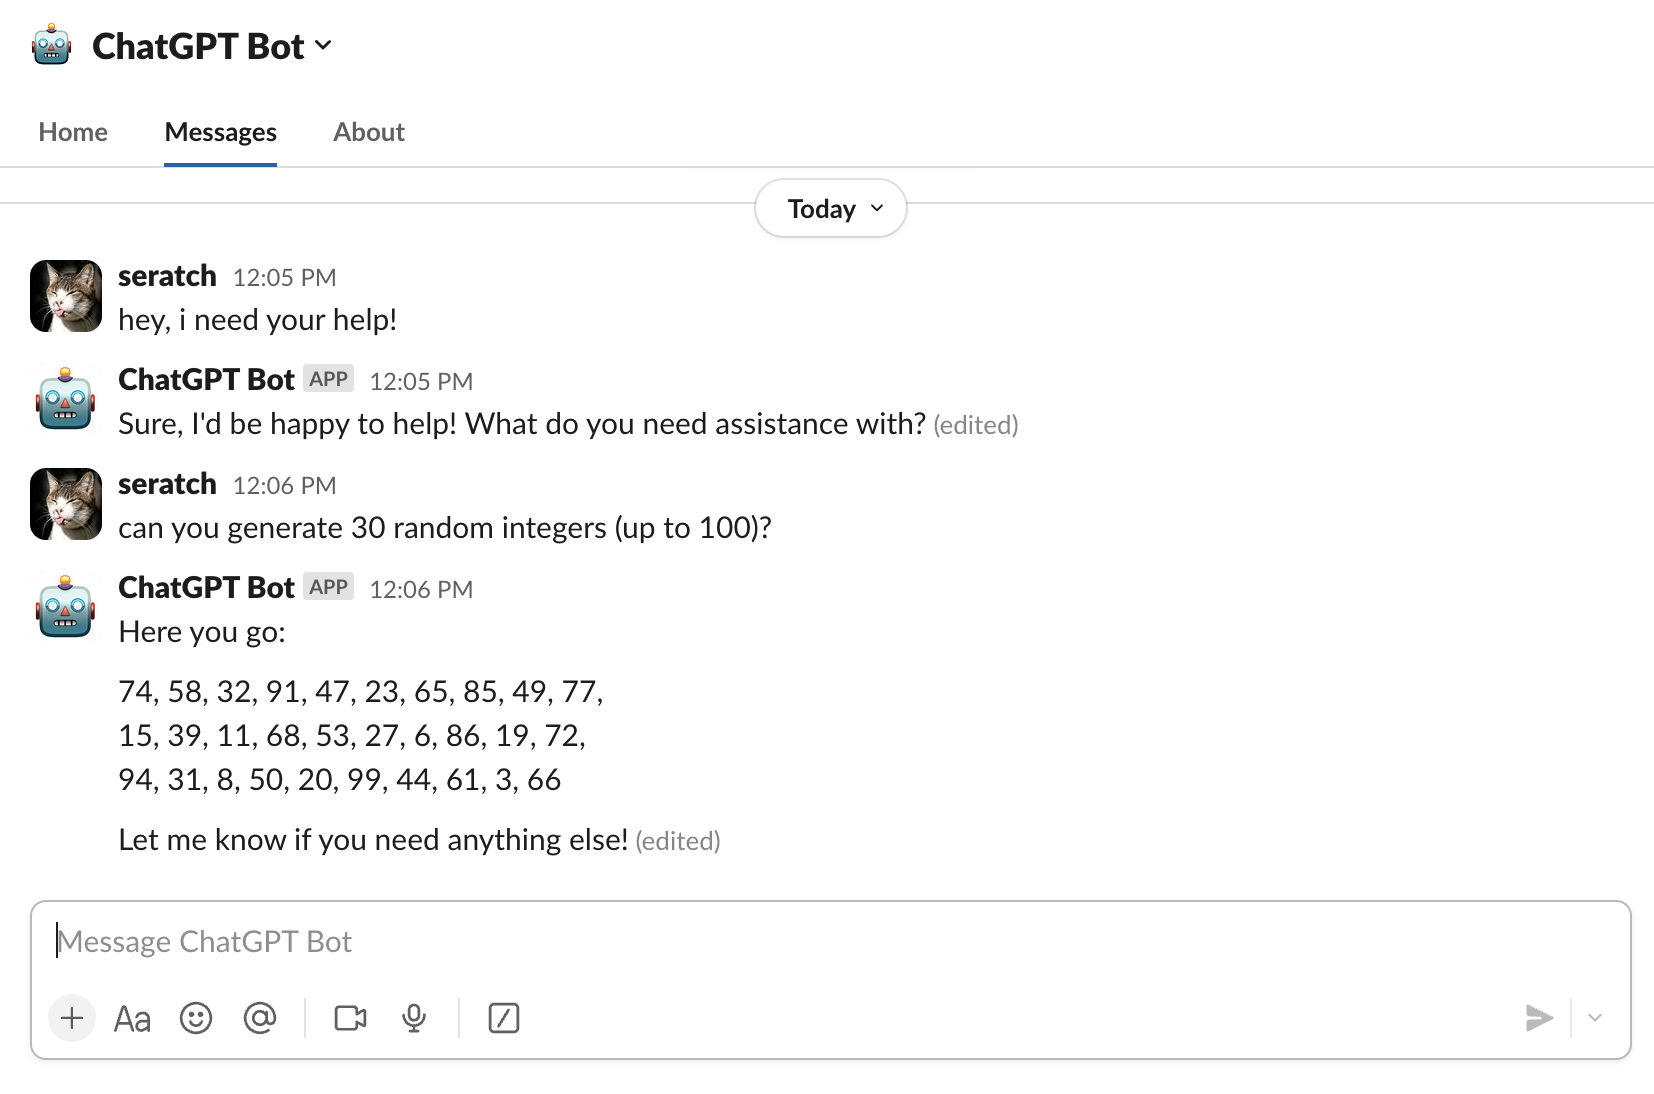Send the message with the paper plane icon
The image size is (1654, 1094).
tap(1539, 1018)
